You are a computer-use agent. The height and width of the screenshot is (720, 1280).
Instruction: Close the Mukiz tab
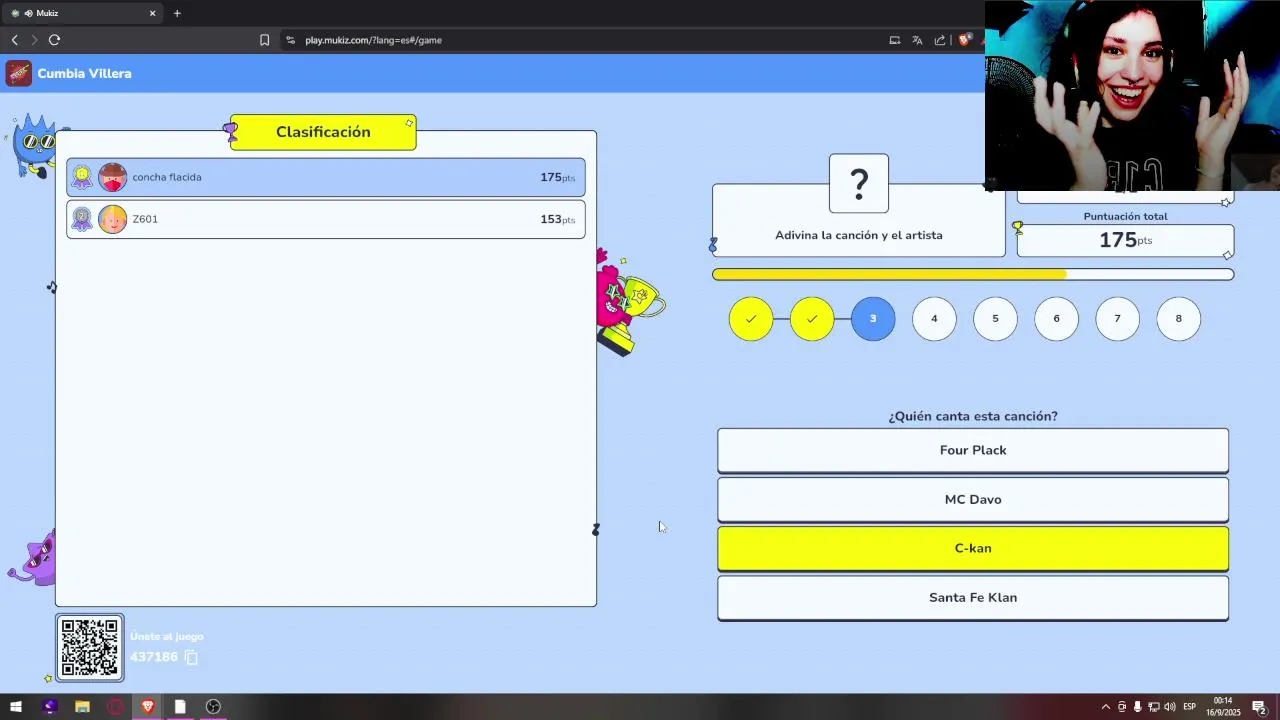pos(153,13)
